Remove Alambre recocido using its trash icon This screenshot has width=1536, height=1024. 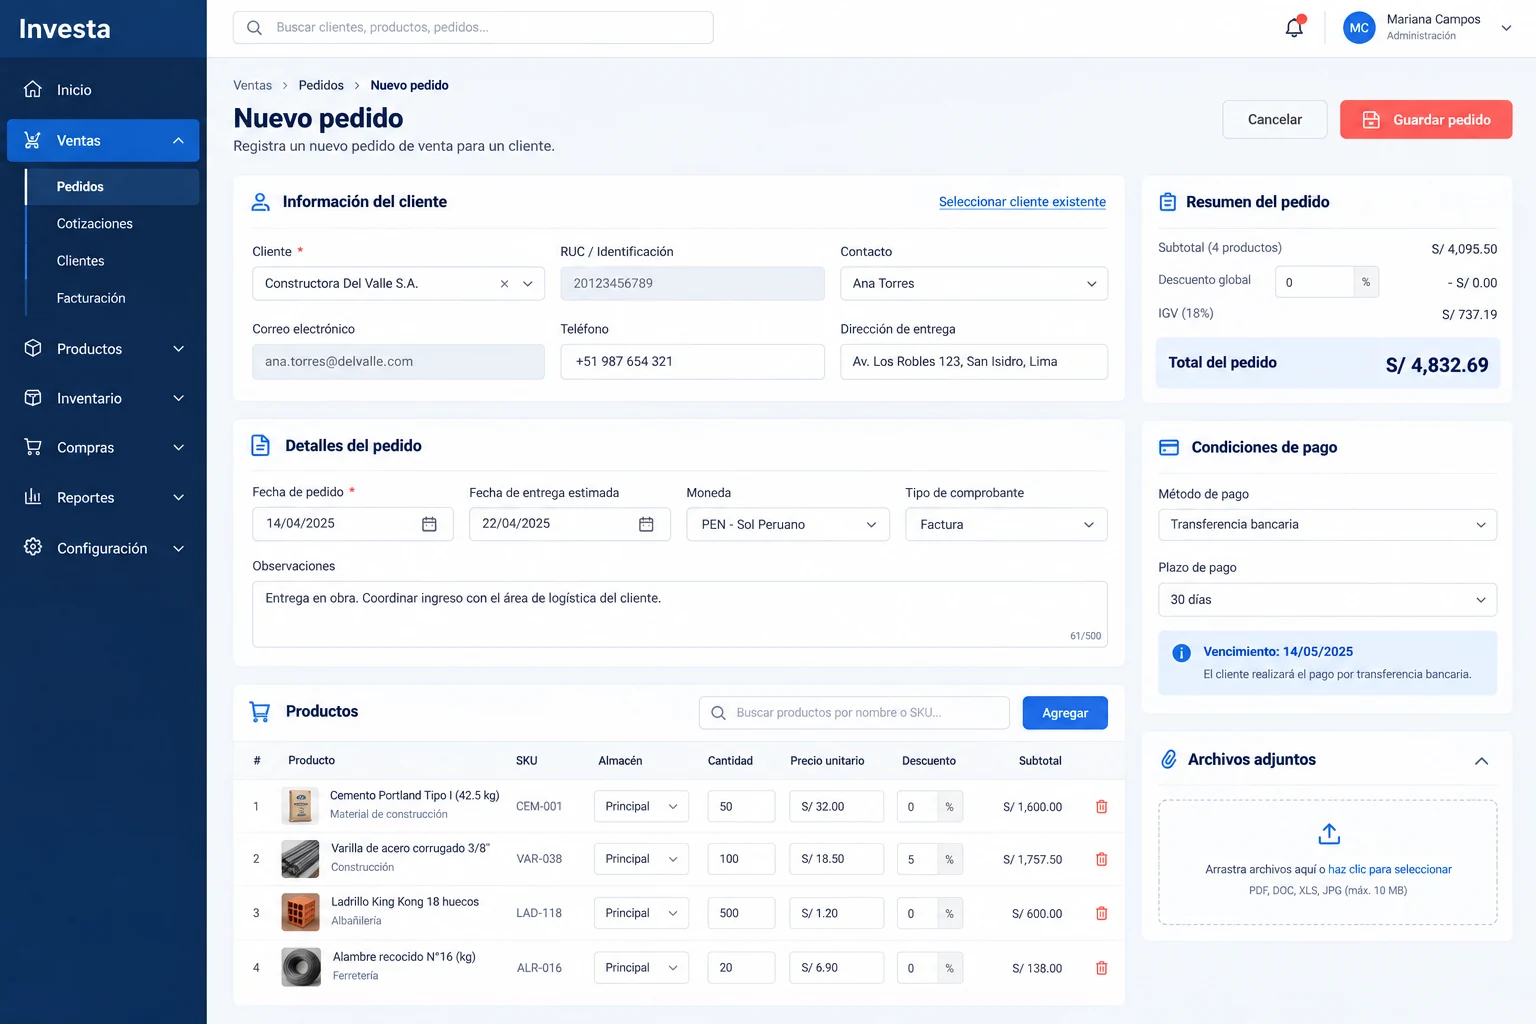point(1101,968)
